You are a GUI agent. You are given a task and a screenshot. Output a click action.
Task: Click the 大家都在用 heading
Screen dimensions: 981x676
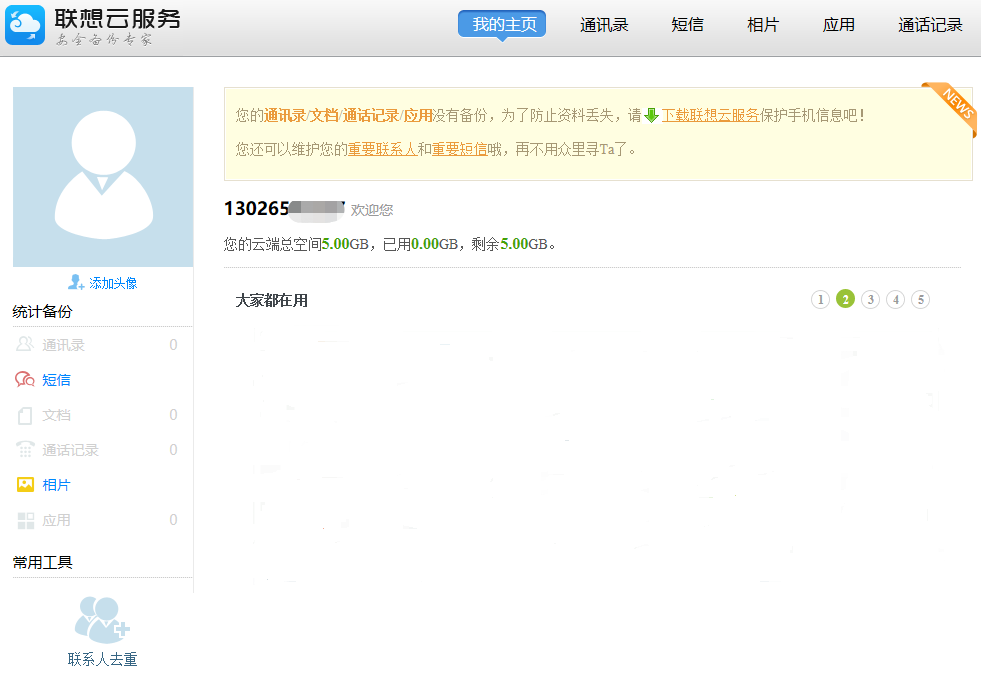[272, 300]
